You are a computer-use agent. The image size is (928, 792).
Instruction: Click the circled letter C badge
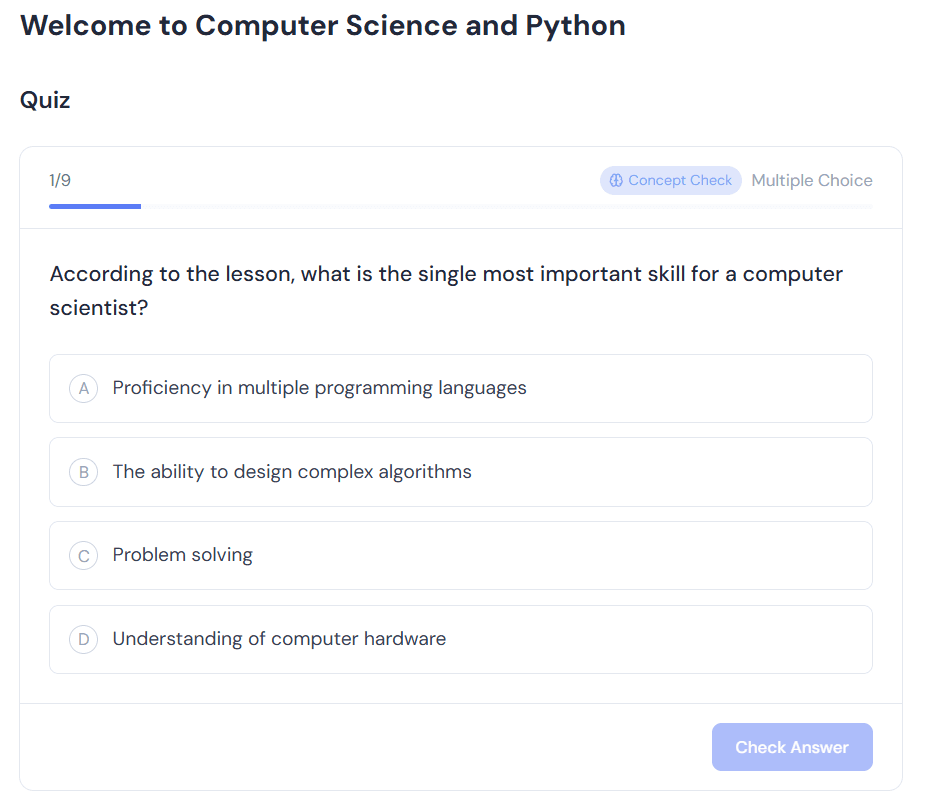(x=84, y=555)
